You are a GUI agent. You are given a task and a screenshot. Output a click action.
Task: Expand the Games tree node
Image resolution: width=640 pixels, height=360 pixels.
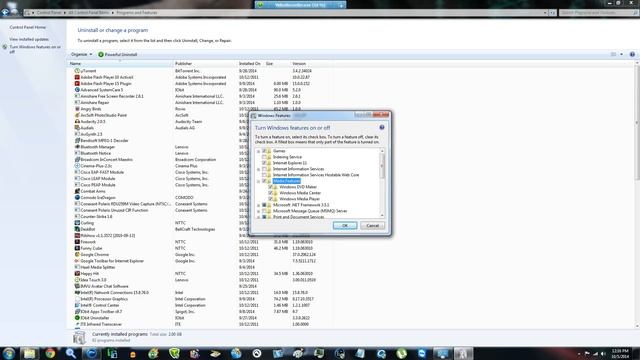click(258, 151)
